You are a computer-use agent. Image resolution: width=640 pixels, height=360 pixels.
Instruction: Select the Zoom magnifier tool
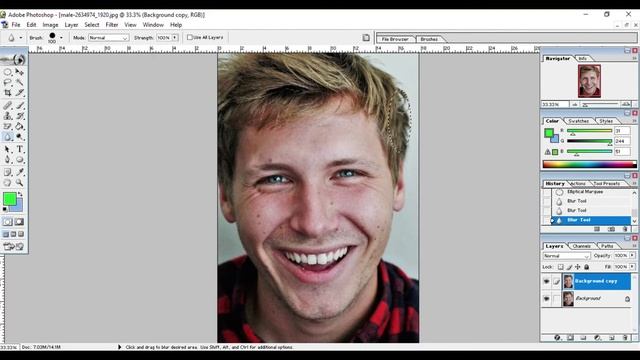point(20,183)
